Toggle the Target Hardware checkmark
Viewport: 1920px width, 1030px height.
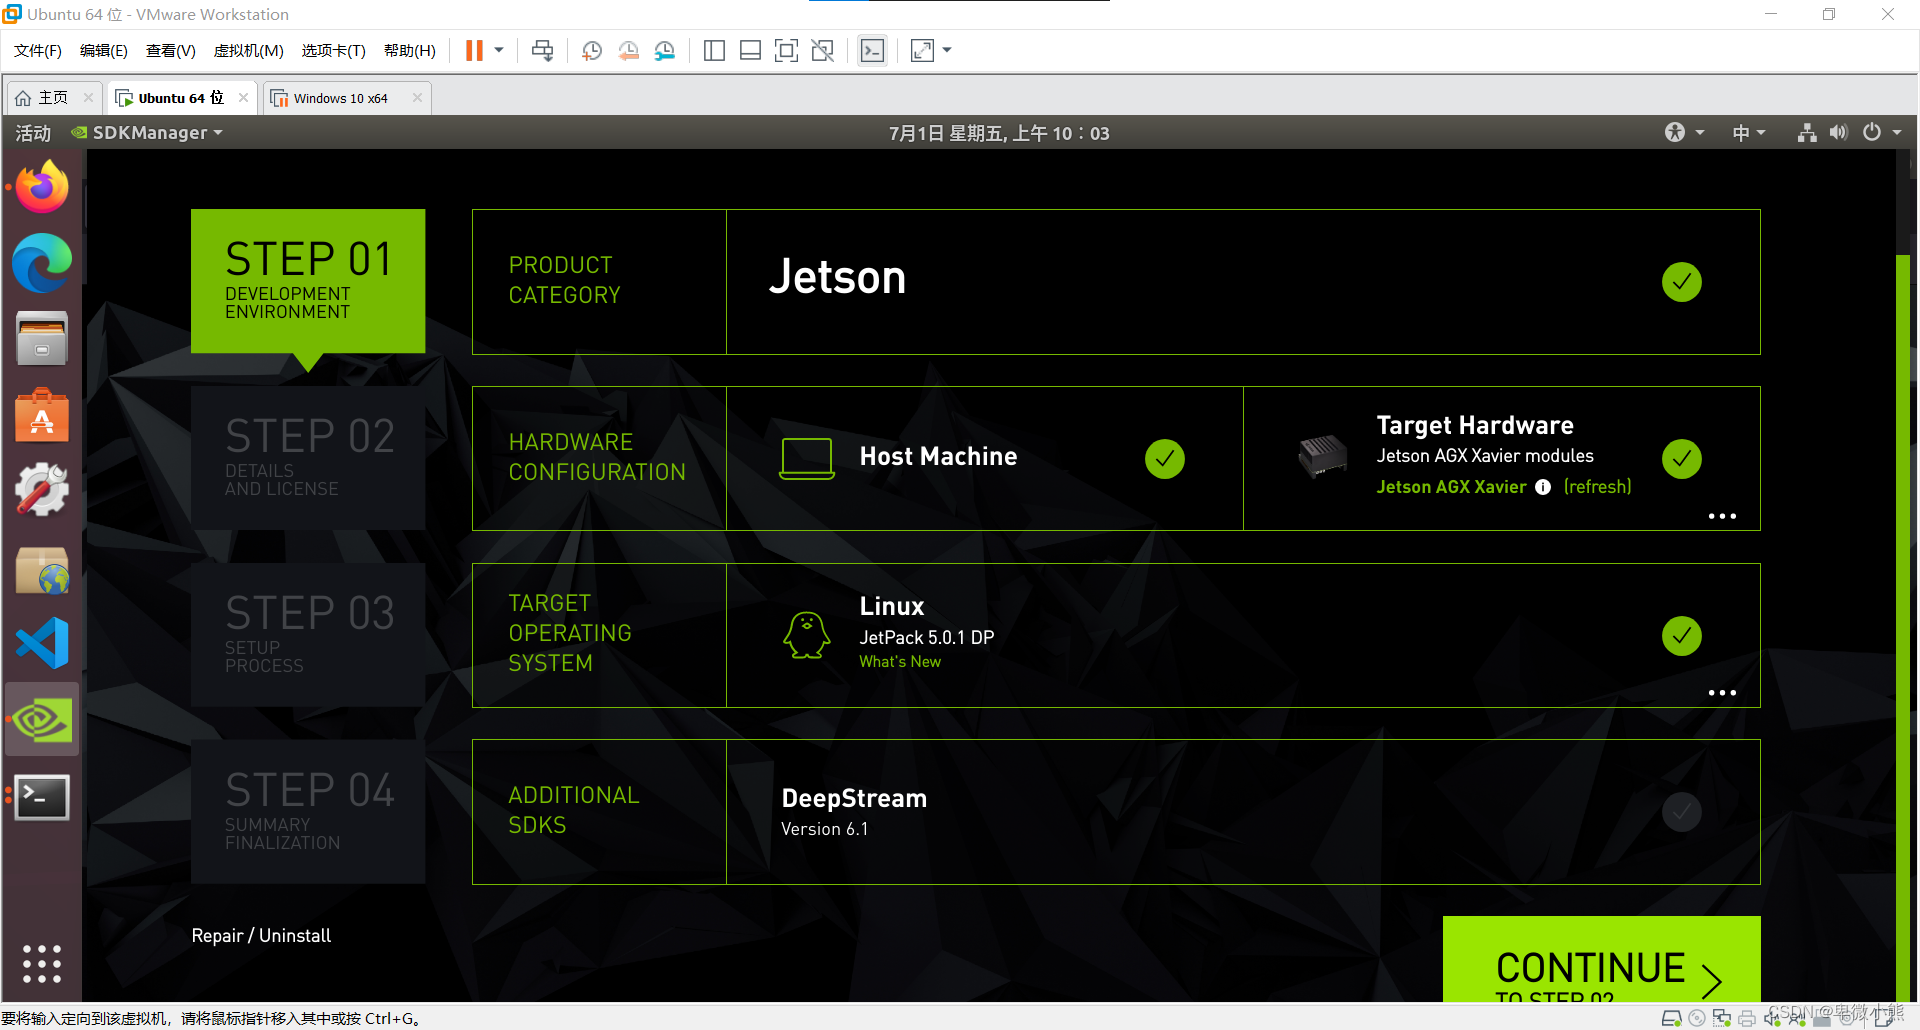[x=1682, y=459]
